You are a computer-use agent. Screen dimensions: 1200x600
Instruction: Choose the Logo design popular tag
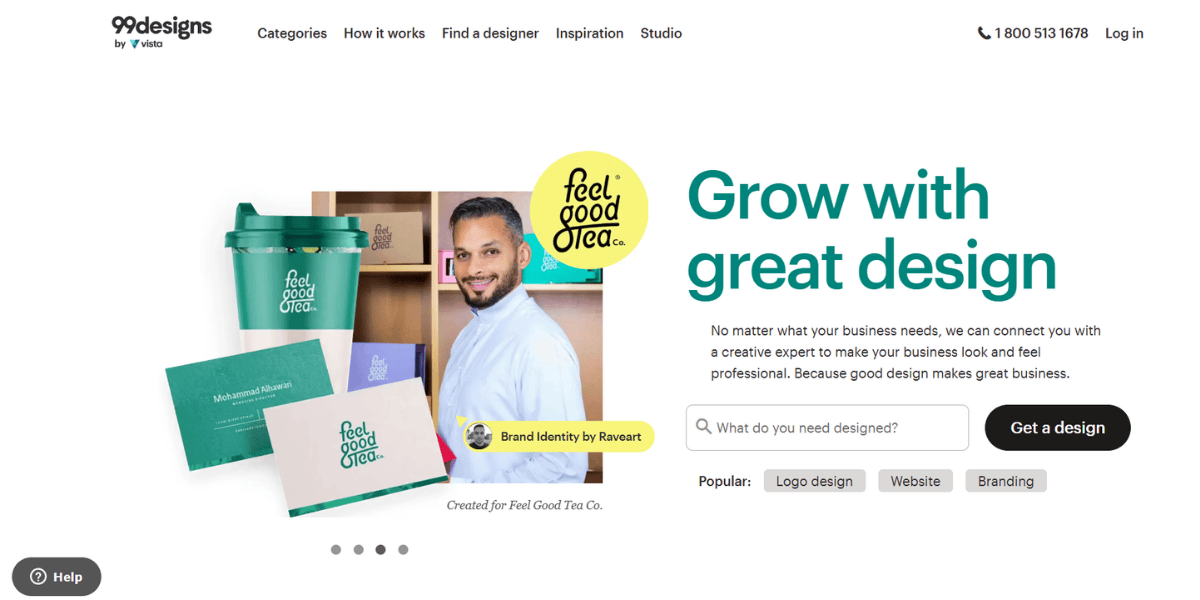[x=814, y=481]
